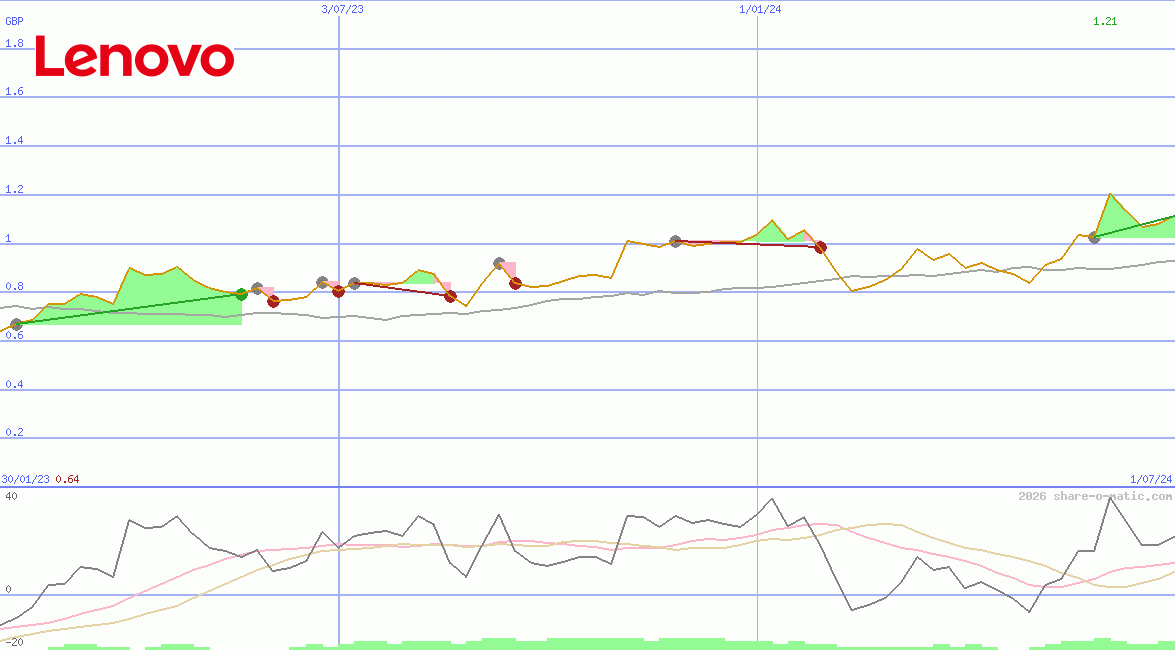Click the green buy marker on the chart
The height and width of the screenshot is (650, 1175).
(240, 294)
